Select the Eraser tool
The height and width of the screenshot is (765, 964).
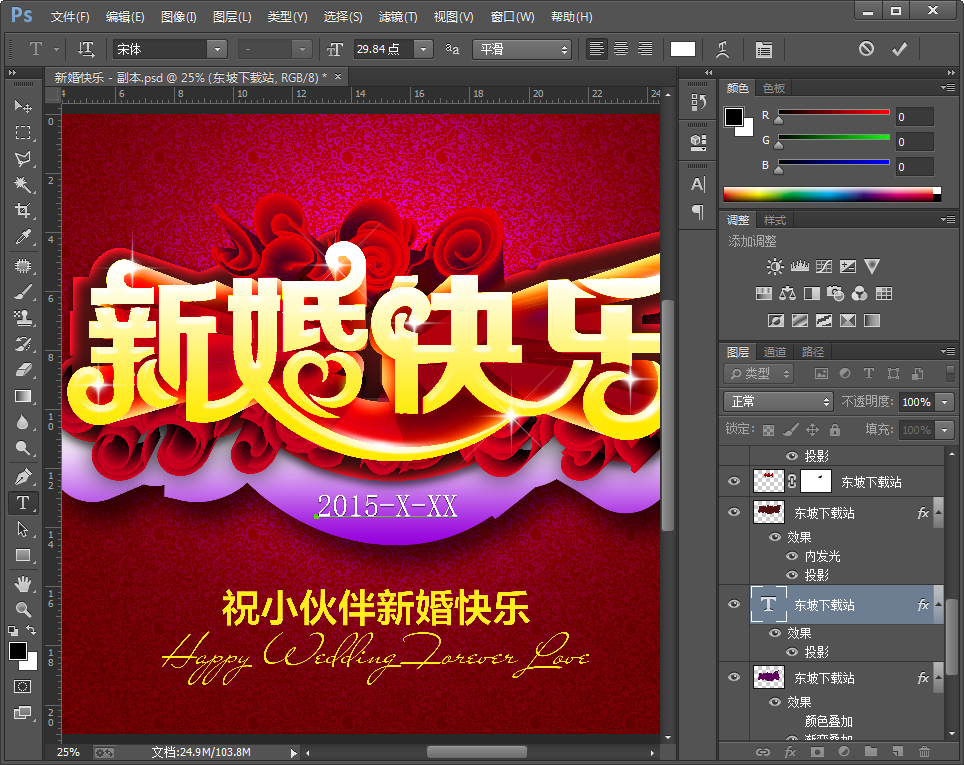pos(23,370)
